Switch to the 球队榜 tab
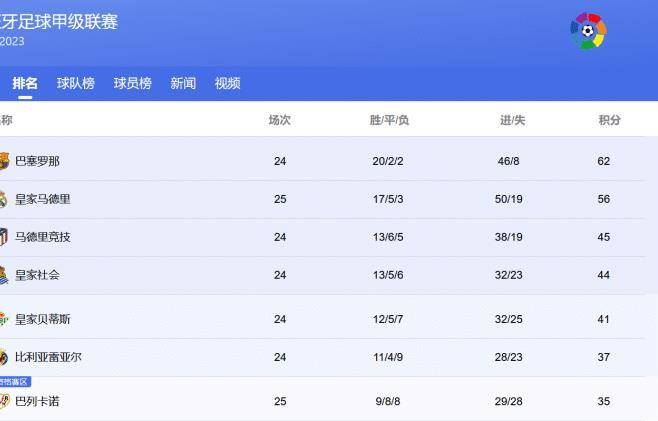The height and width of the screenshot is (421, 658). click(76, 83)
